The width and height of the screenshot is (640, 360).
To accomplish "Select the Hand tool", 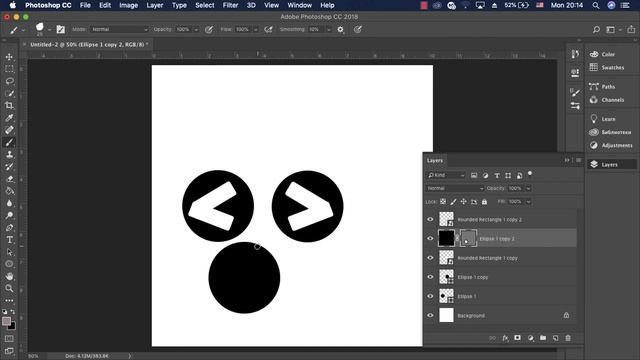I will pos(9,276).
